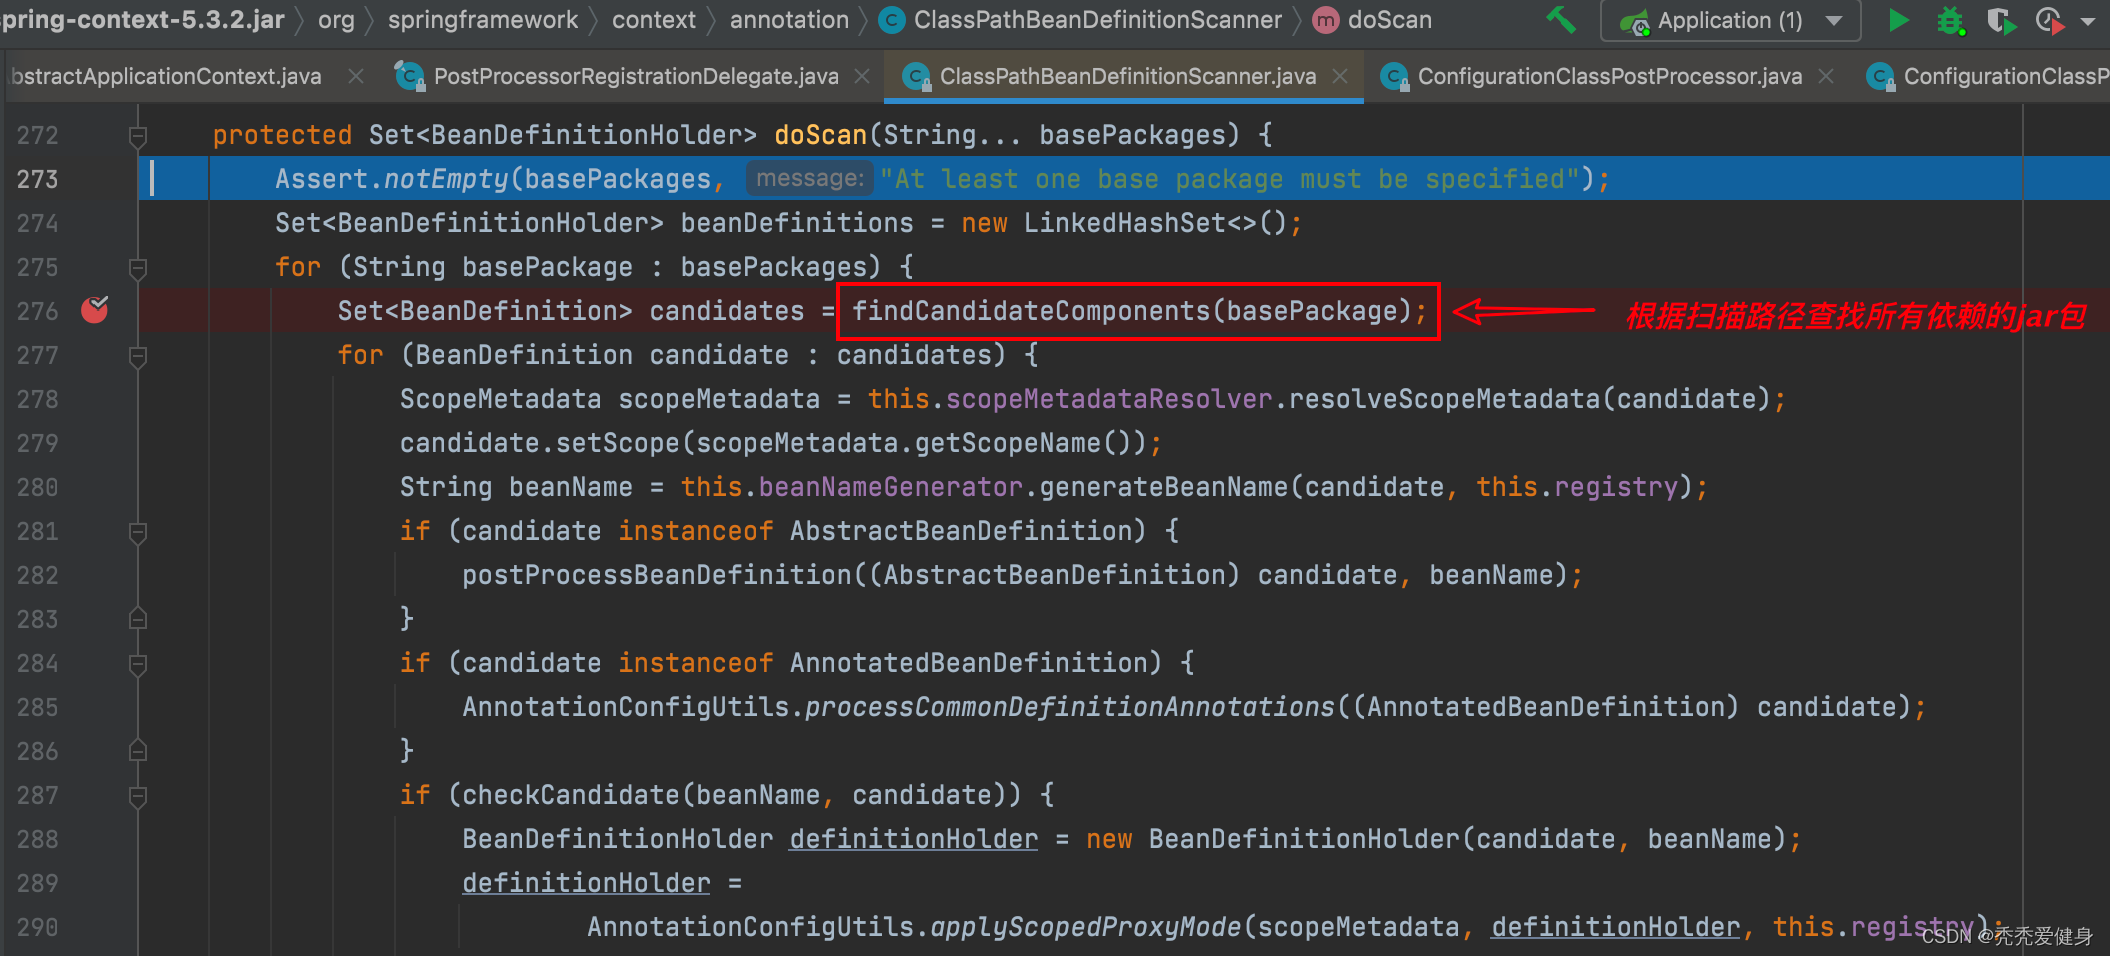Image resolution: width=2110 pixels, height=956 pixels.
Task: Close the ConfigurationClassPostProcessor.java tab
Action: 1826,76
